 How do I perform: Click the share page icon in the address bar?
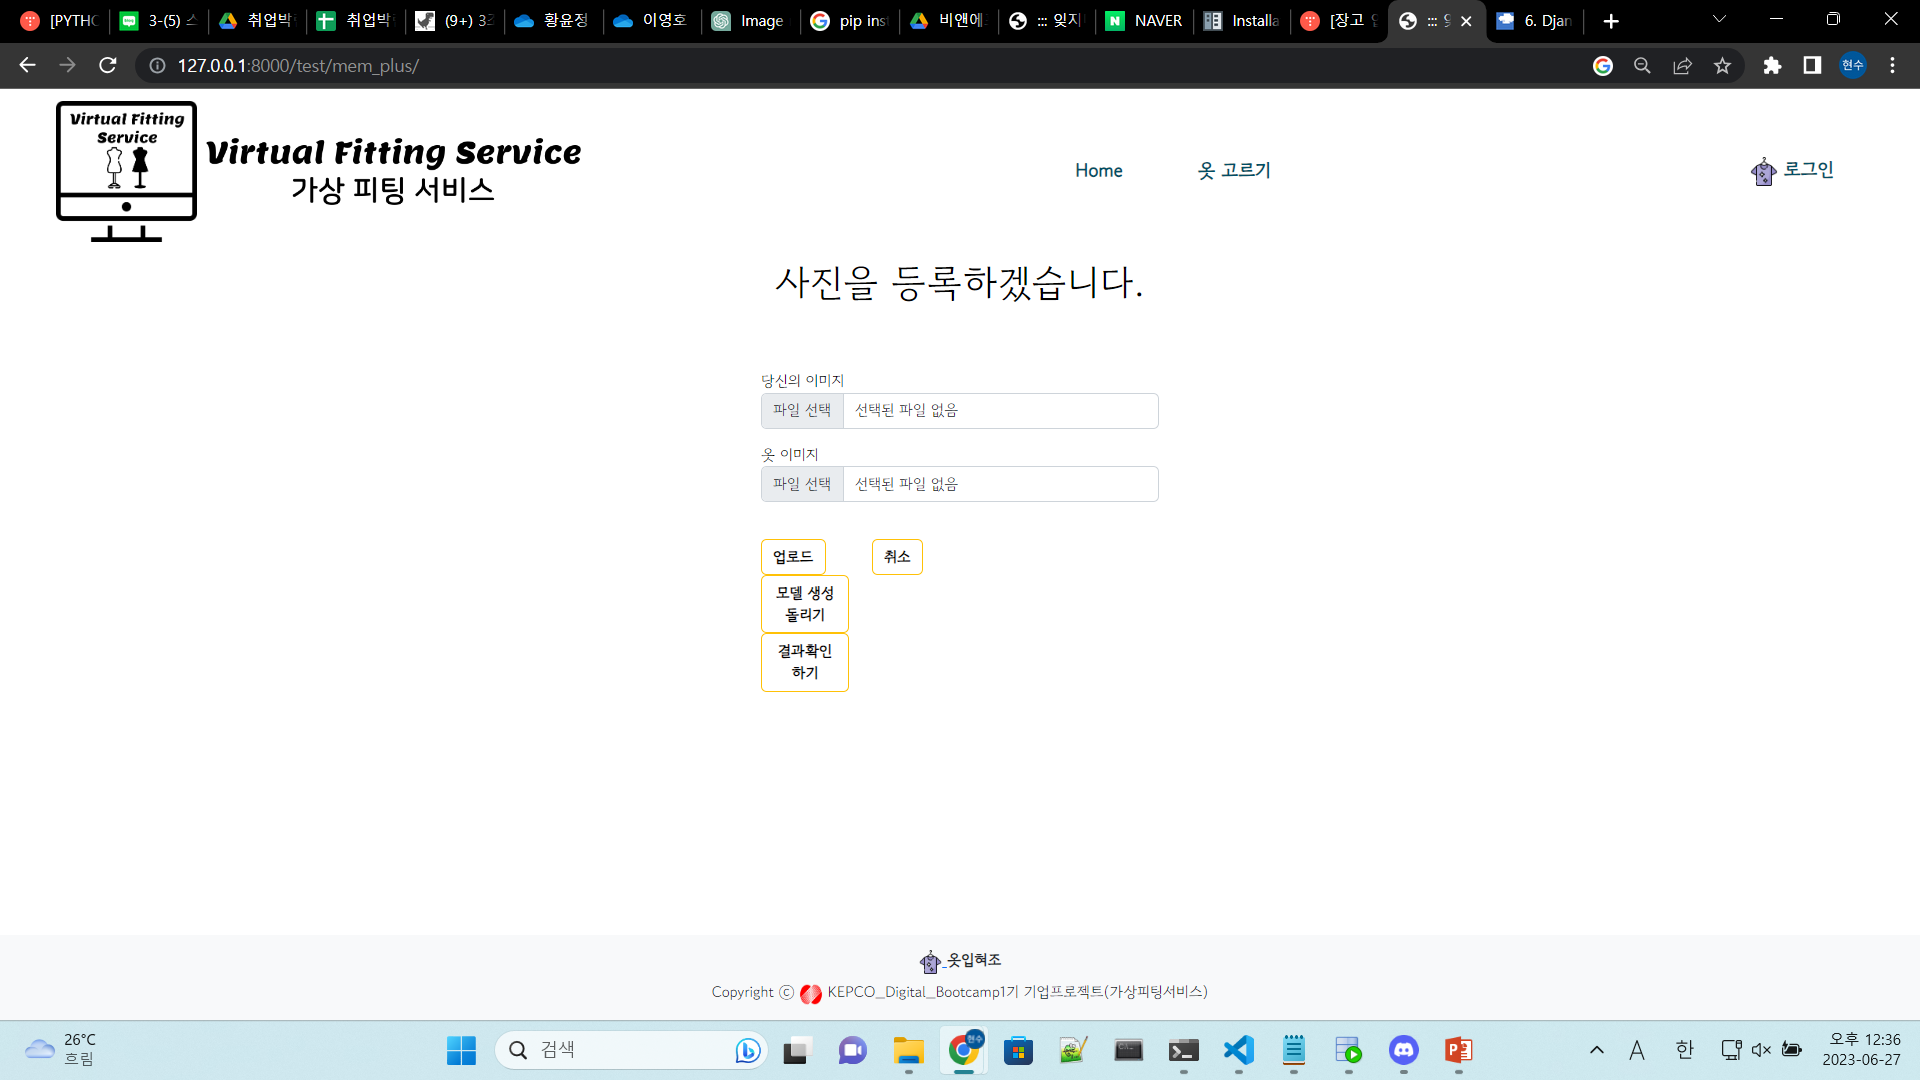1682,65
